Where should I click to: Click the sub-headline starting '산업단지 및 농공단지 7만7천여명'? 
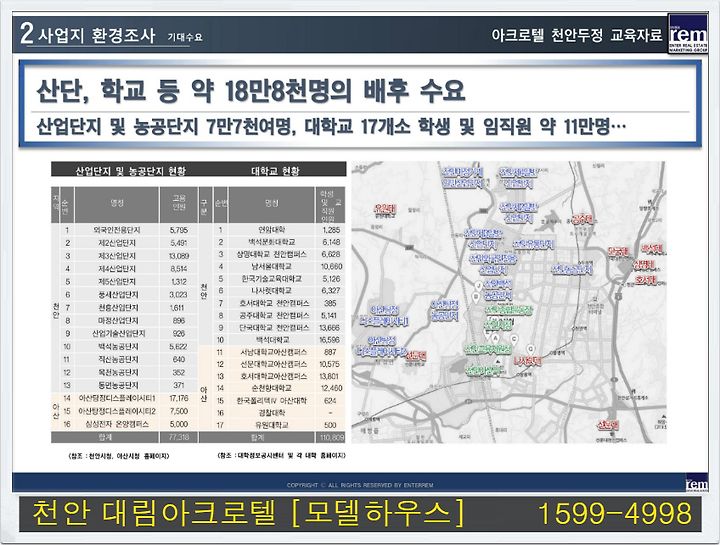pyautogui.click(x=331, y=127)
